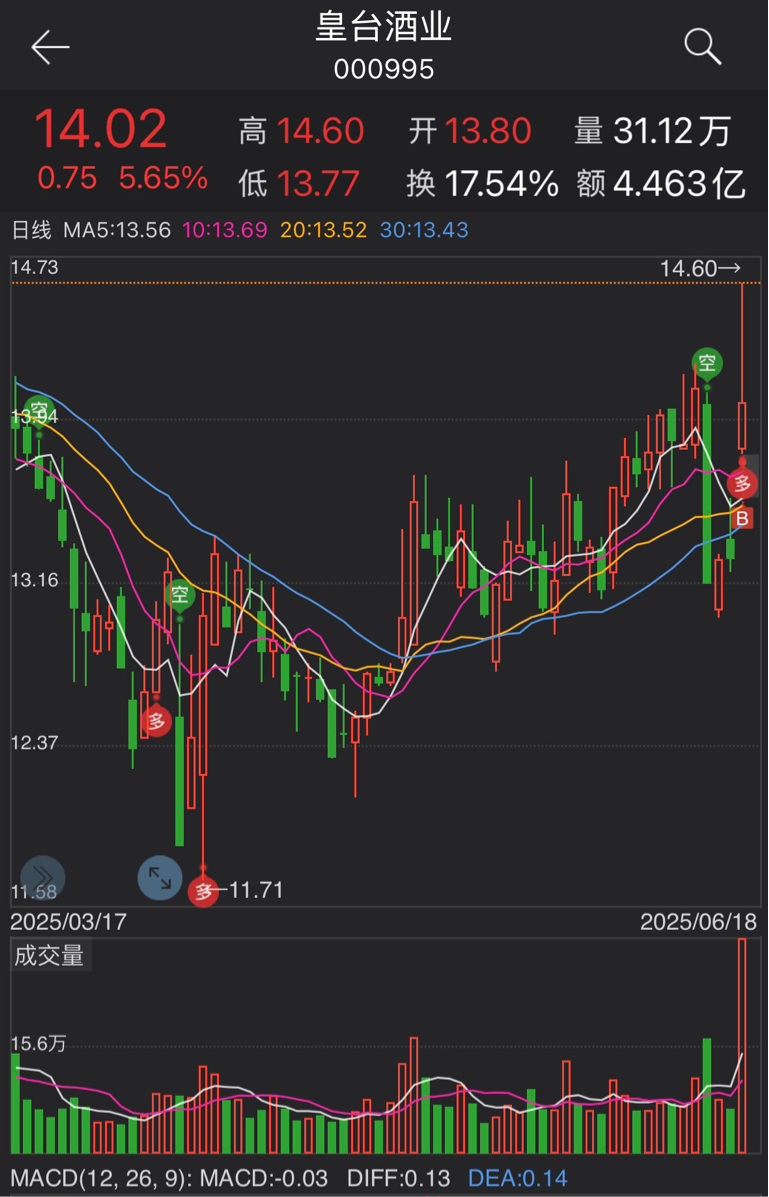Tap the stock code 000995
The width and height of the screenshot is (769, 1197).
[384, 69]
